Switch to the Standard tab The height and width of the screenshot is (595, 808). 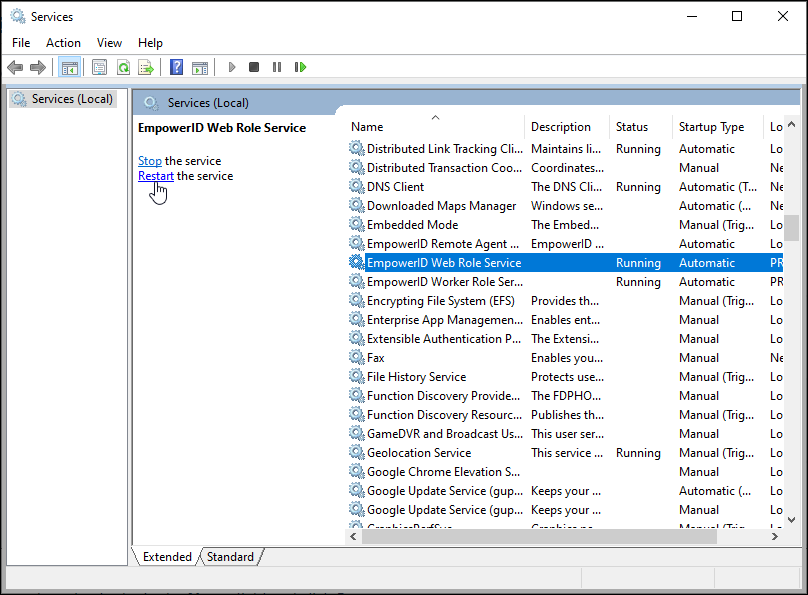coord(230,556)
